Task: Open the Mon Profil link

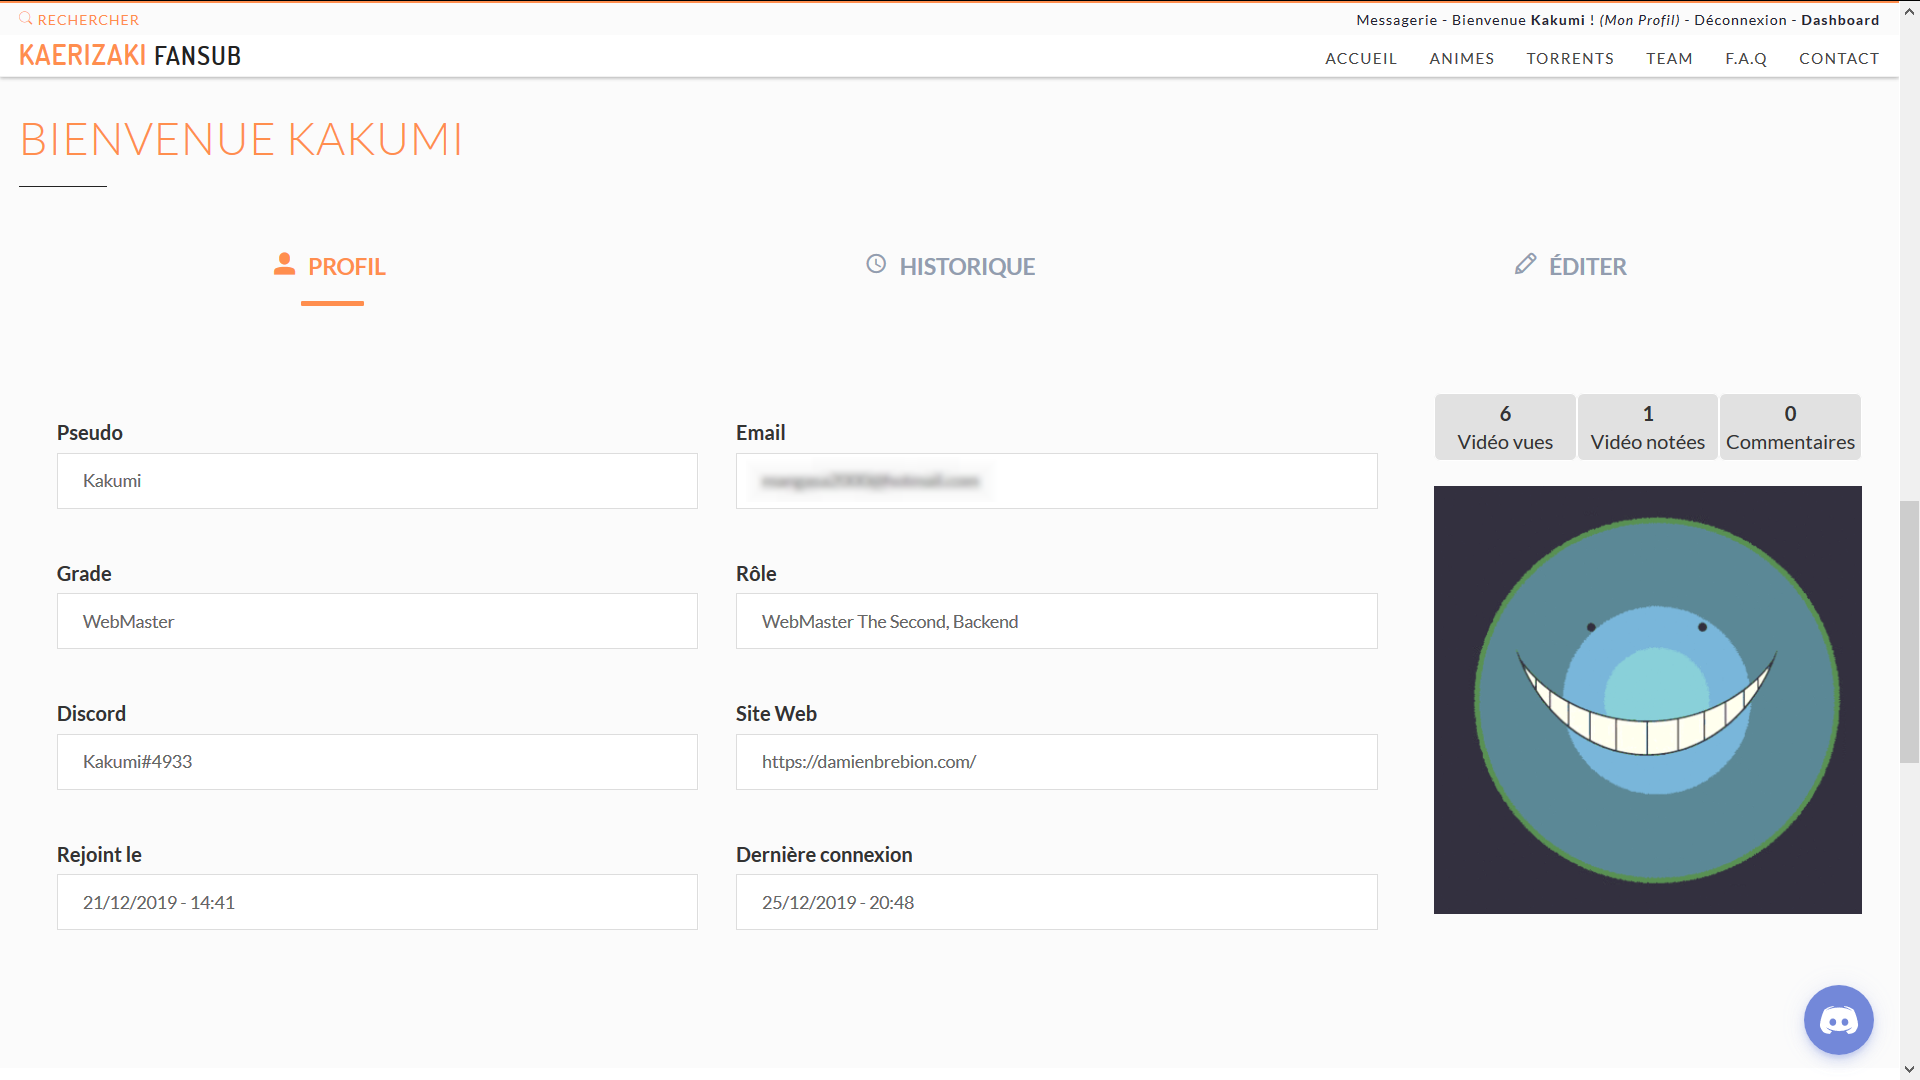Action: click(x=1640, y=20)
